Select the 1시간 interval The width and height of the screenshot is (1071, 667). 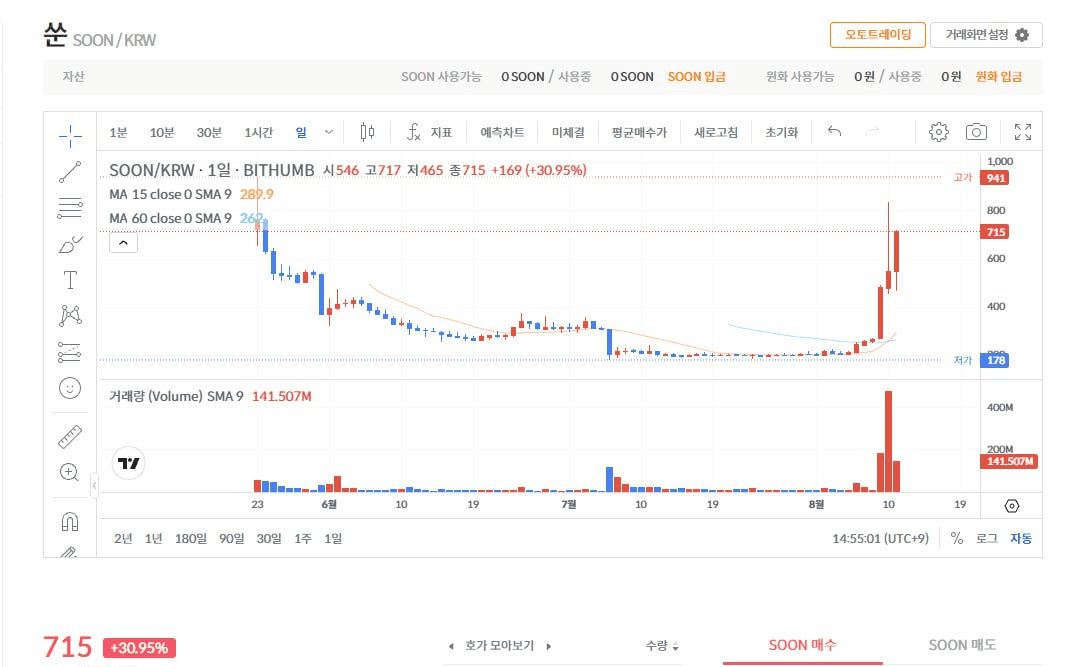pyautogui.click(x=258, y=132)
